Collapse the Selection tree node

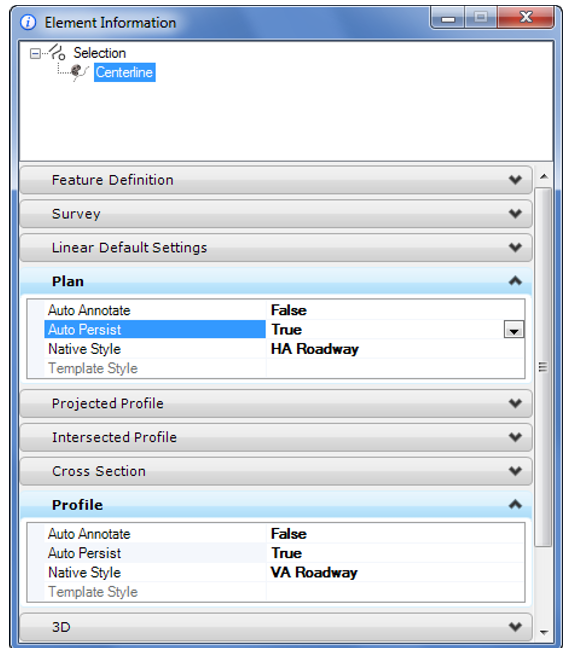click(35, 53)
